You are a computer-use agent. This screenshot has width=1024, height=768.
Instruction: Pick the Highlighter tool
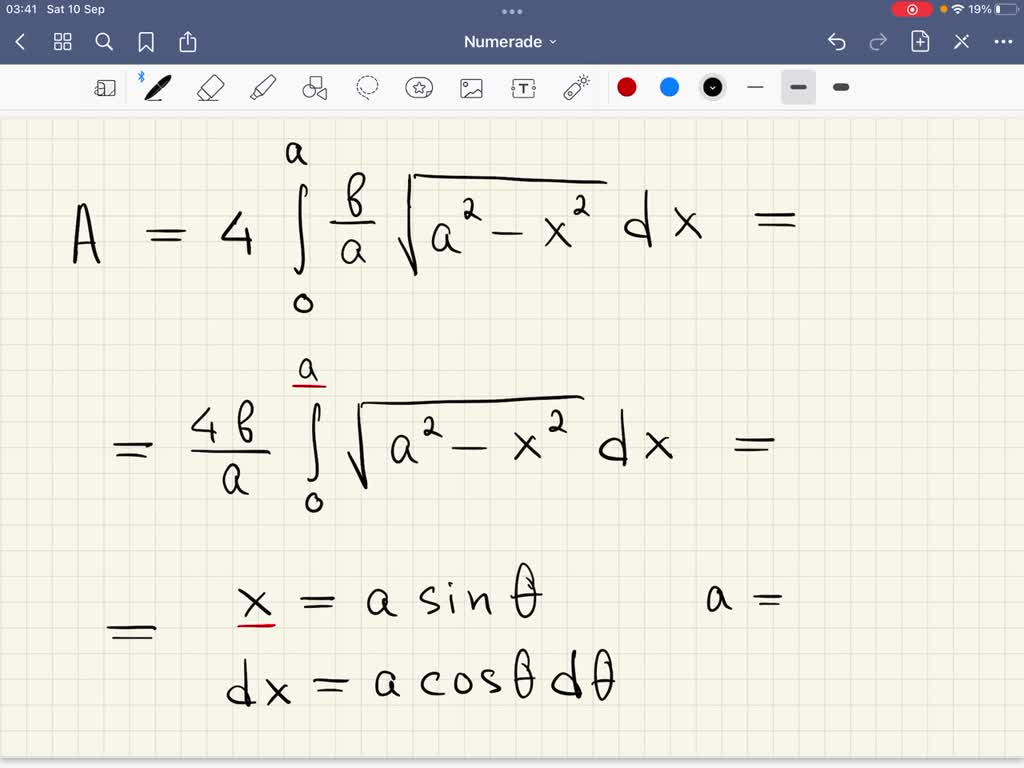[261, 87]
